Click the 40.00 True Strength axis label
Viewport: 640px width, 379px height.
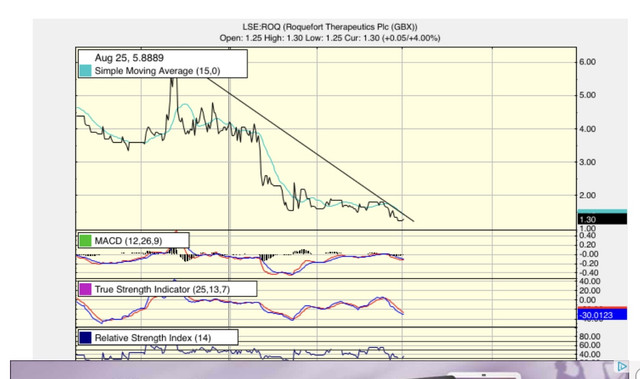pyautogui.click(x=590, y=281)
